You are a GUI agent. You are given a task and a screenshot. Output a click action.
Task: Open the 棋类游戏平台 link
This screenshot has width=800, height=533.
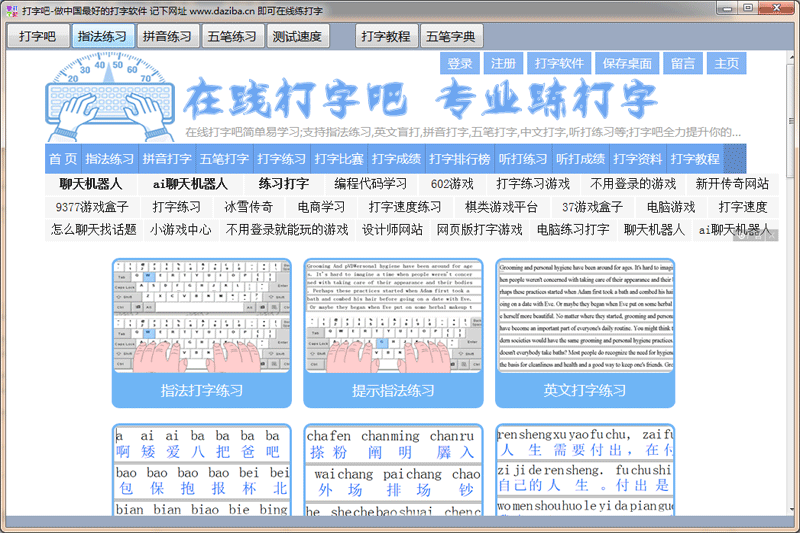click(501, 207)
